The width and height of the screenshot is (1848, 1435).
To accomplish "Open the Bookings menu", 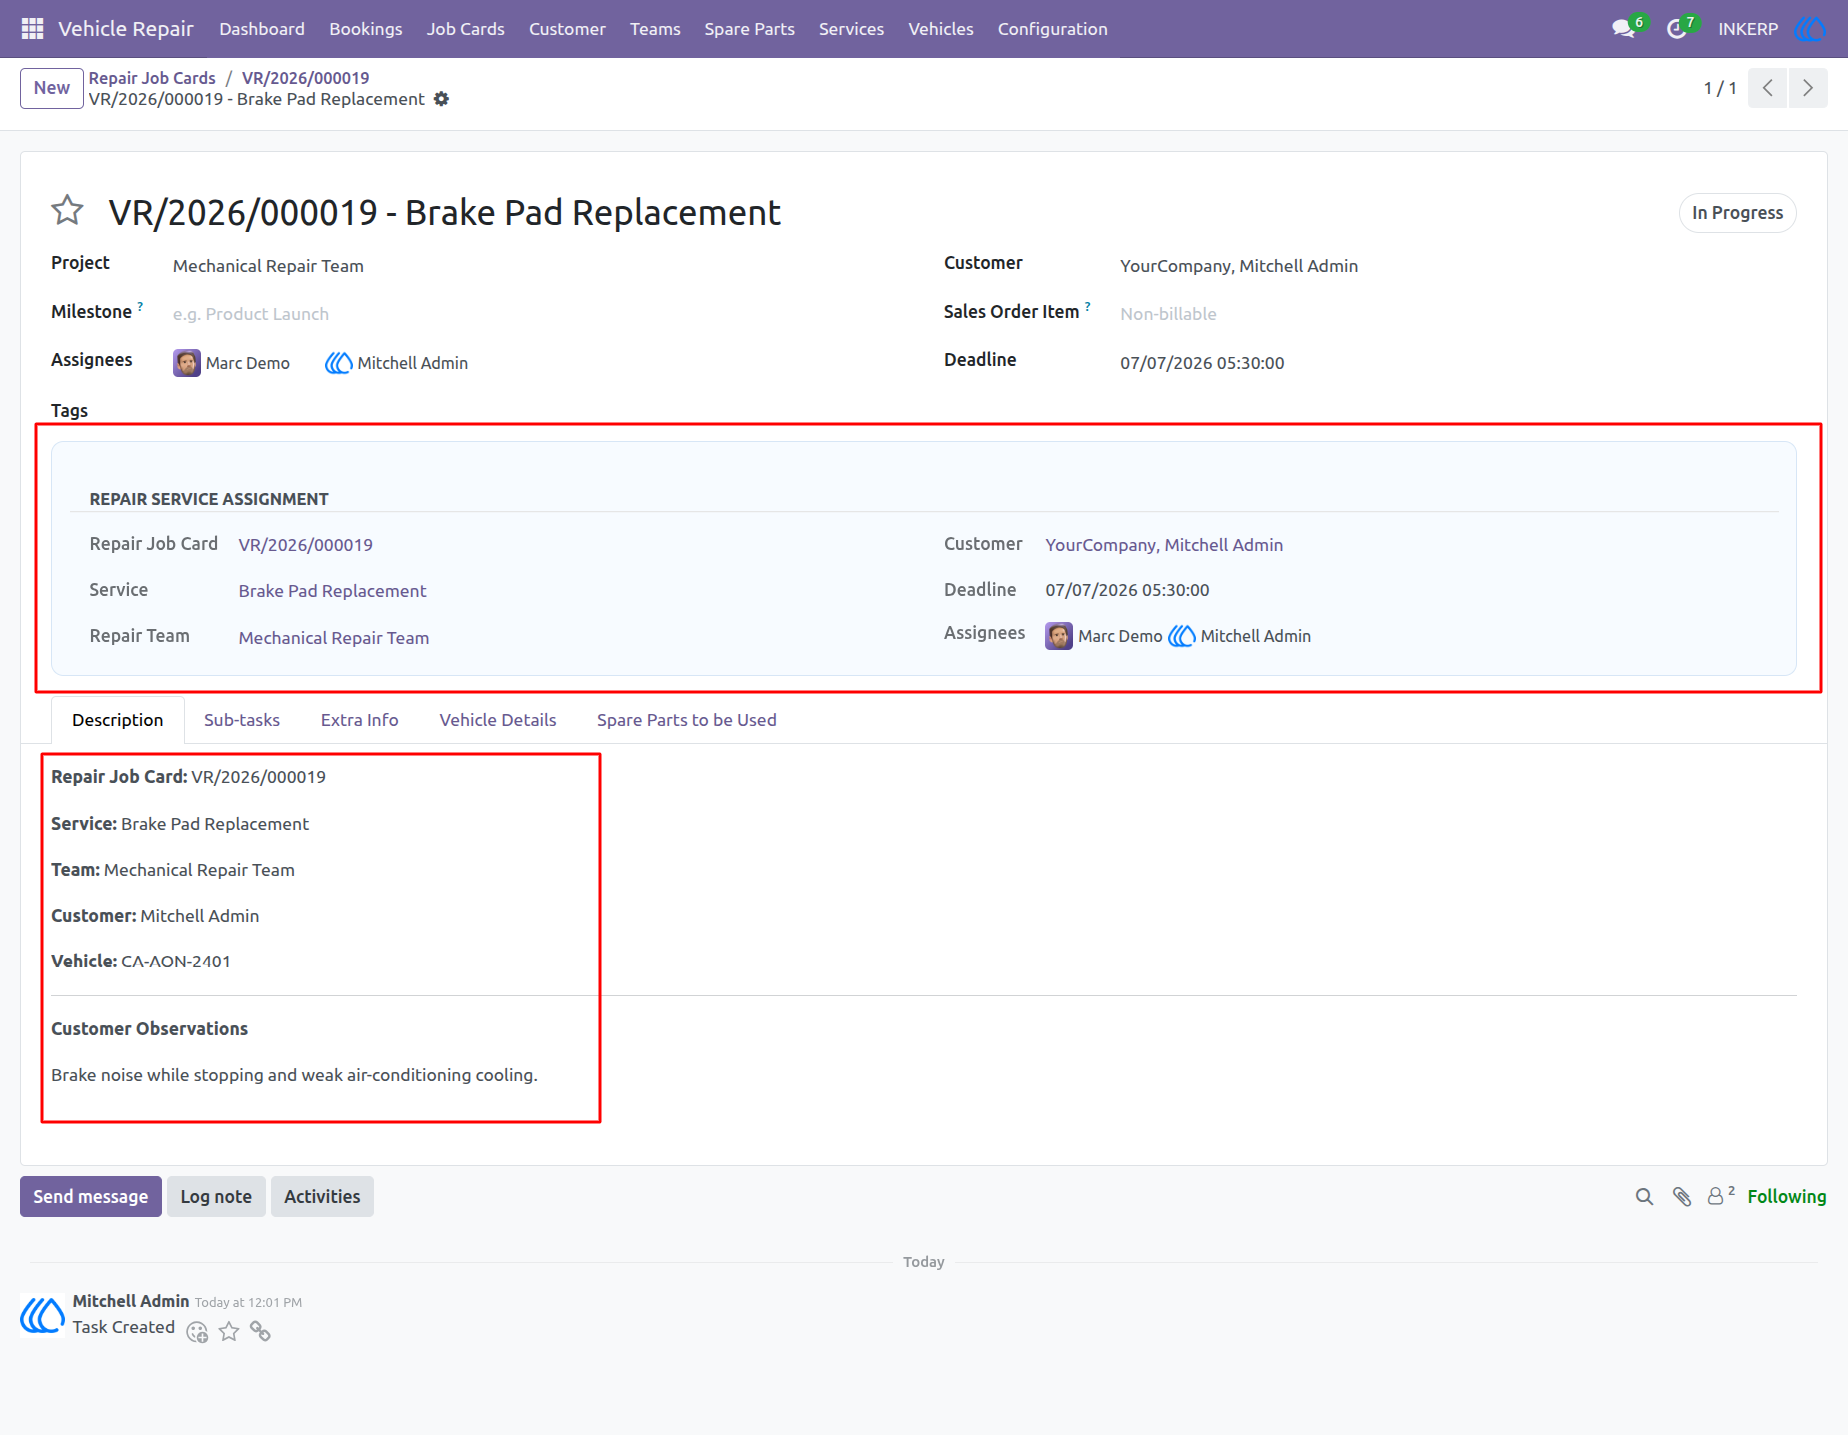I will (366, 29).
